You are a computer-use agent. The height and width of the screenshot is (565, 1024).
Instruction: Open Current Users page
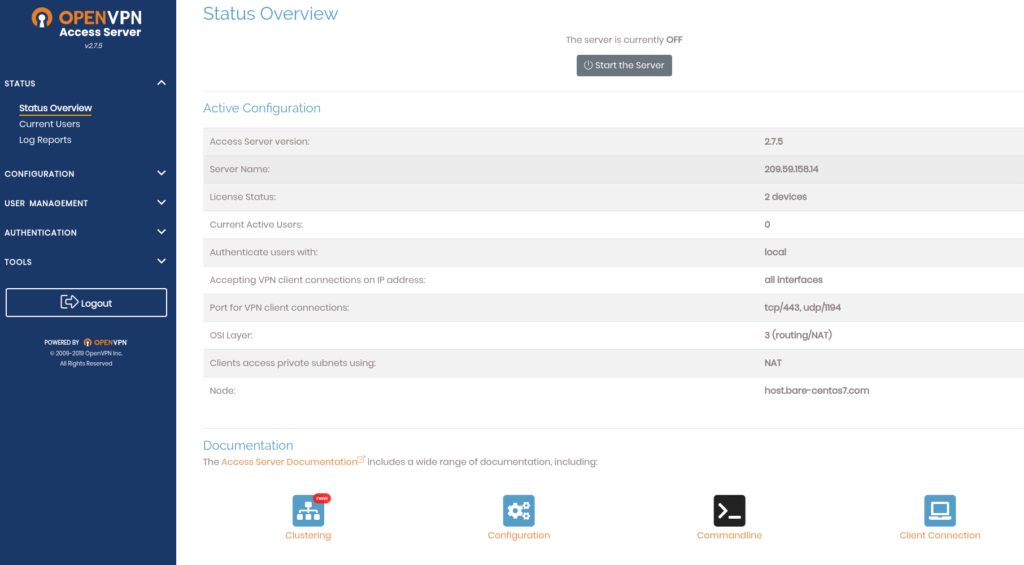point(49,124)
